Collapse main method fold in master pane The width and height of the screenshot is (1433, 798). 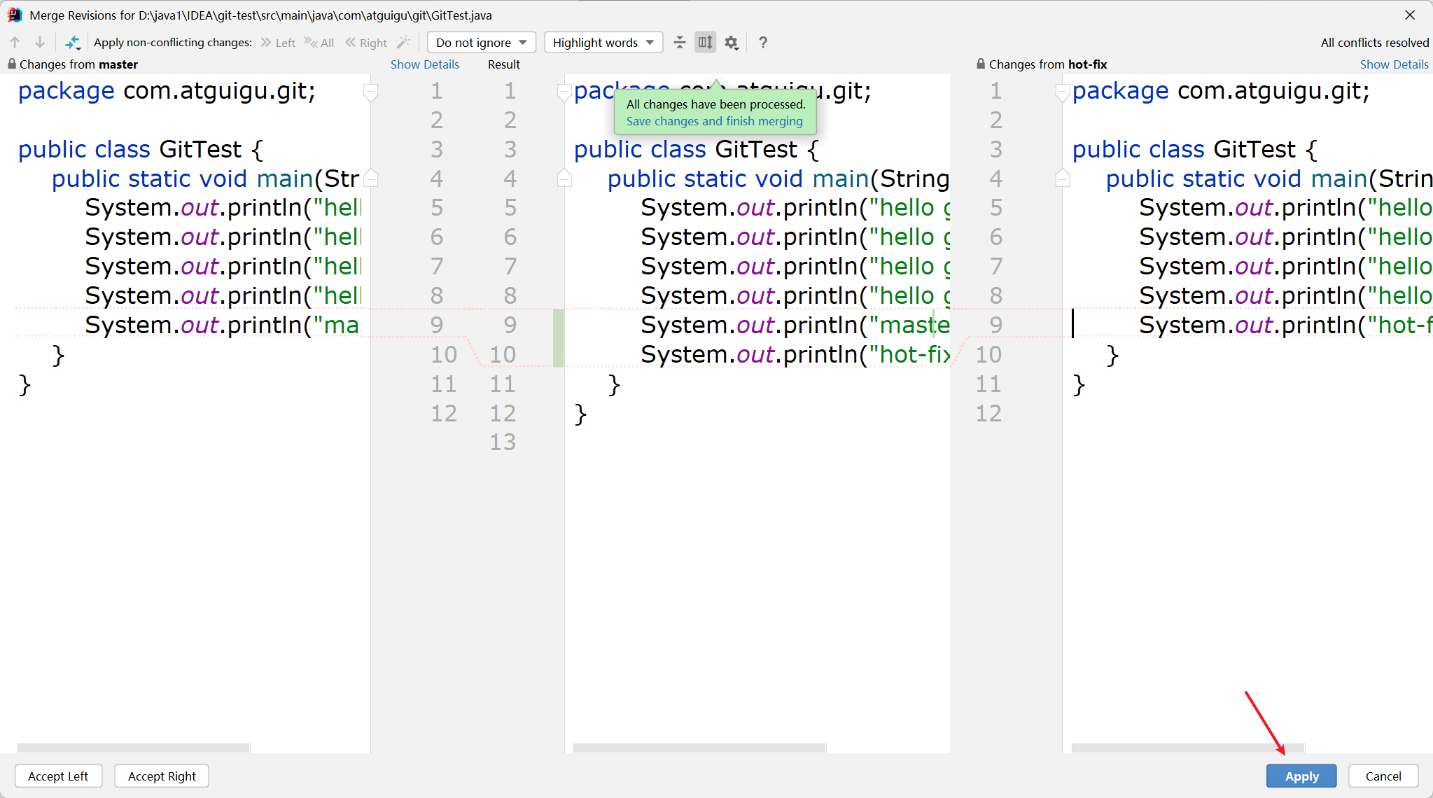pos(370,178)
